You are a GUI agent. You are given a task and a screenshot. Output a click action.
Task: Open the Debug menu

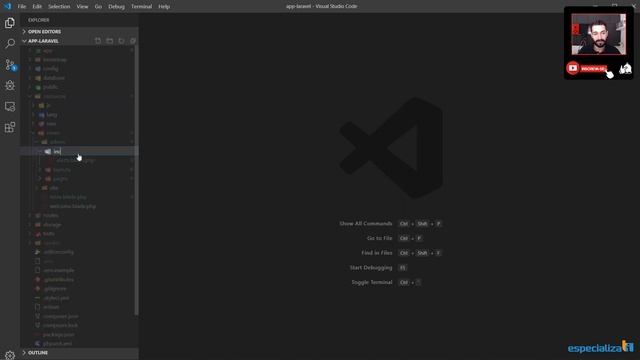pyautogui.click(x=116, y=7)
